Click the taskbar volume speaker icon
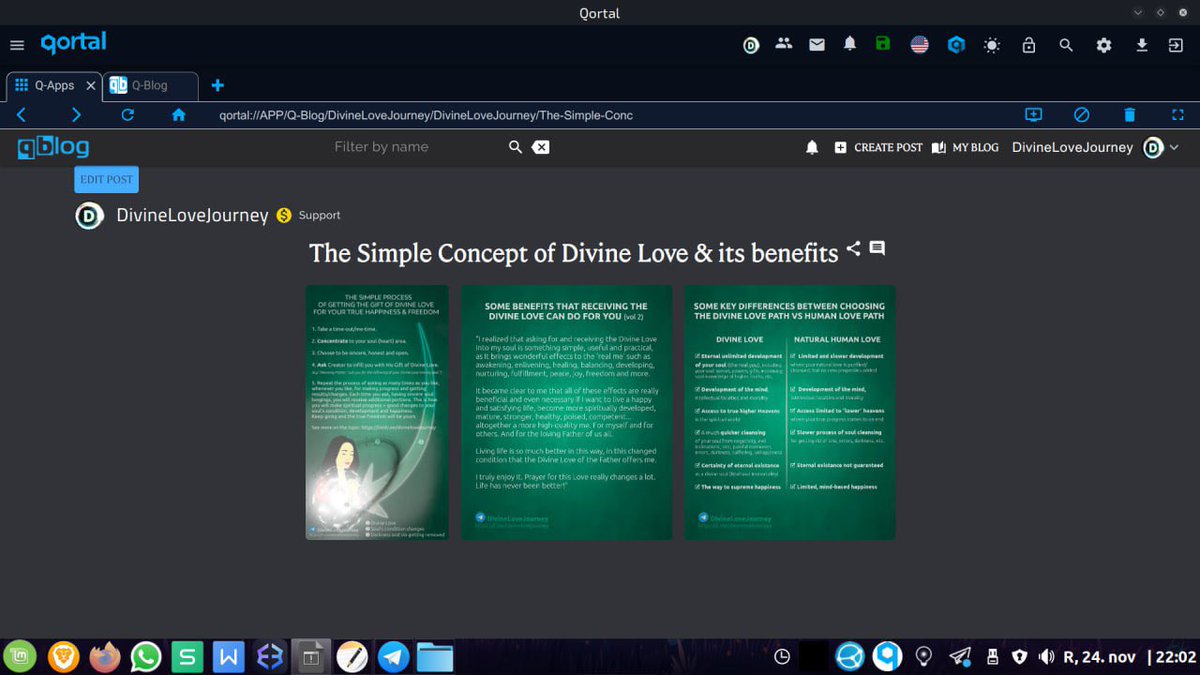This screenshot has height=675, width=1200. pyautogui.click(x=1046, y=656)
